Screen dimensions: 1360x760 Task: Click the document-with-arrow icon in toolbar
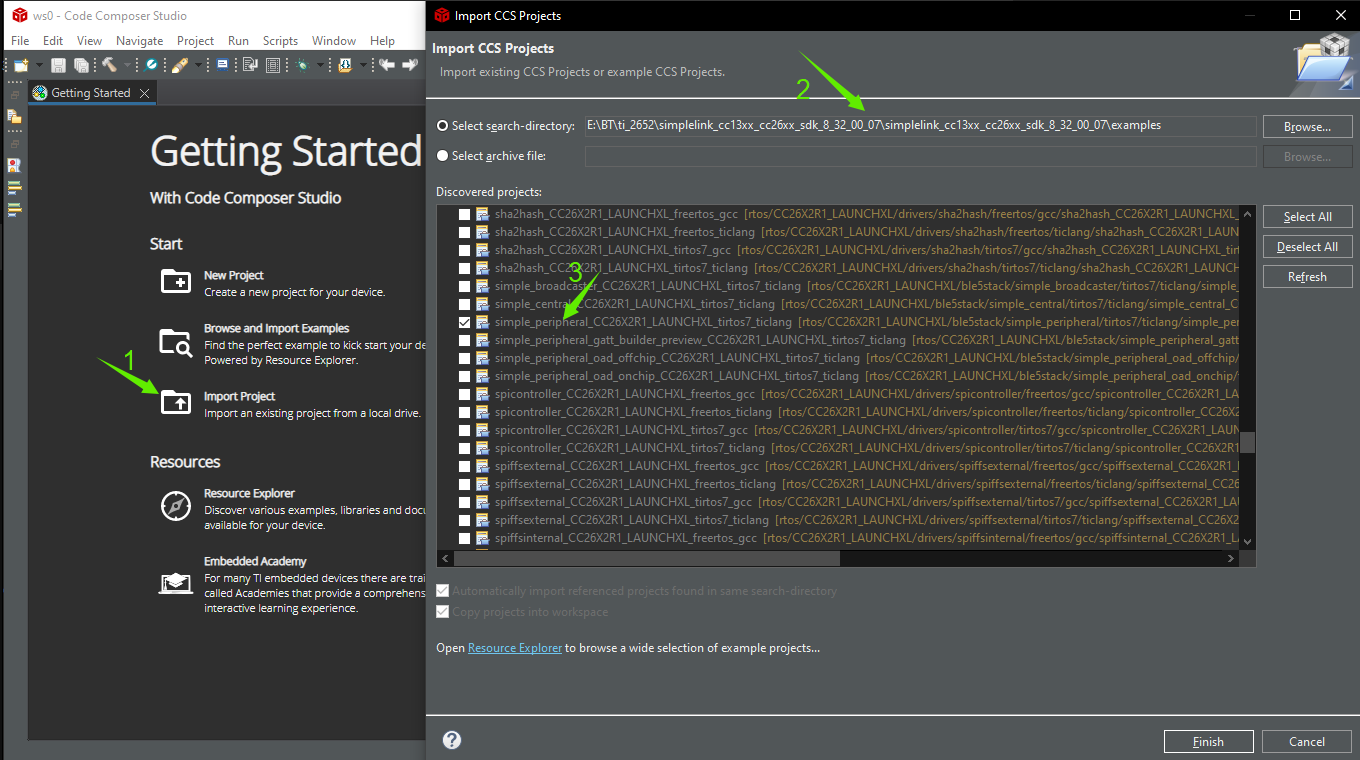coord(250,65)
